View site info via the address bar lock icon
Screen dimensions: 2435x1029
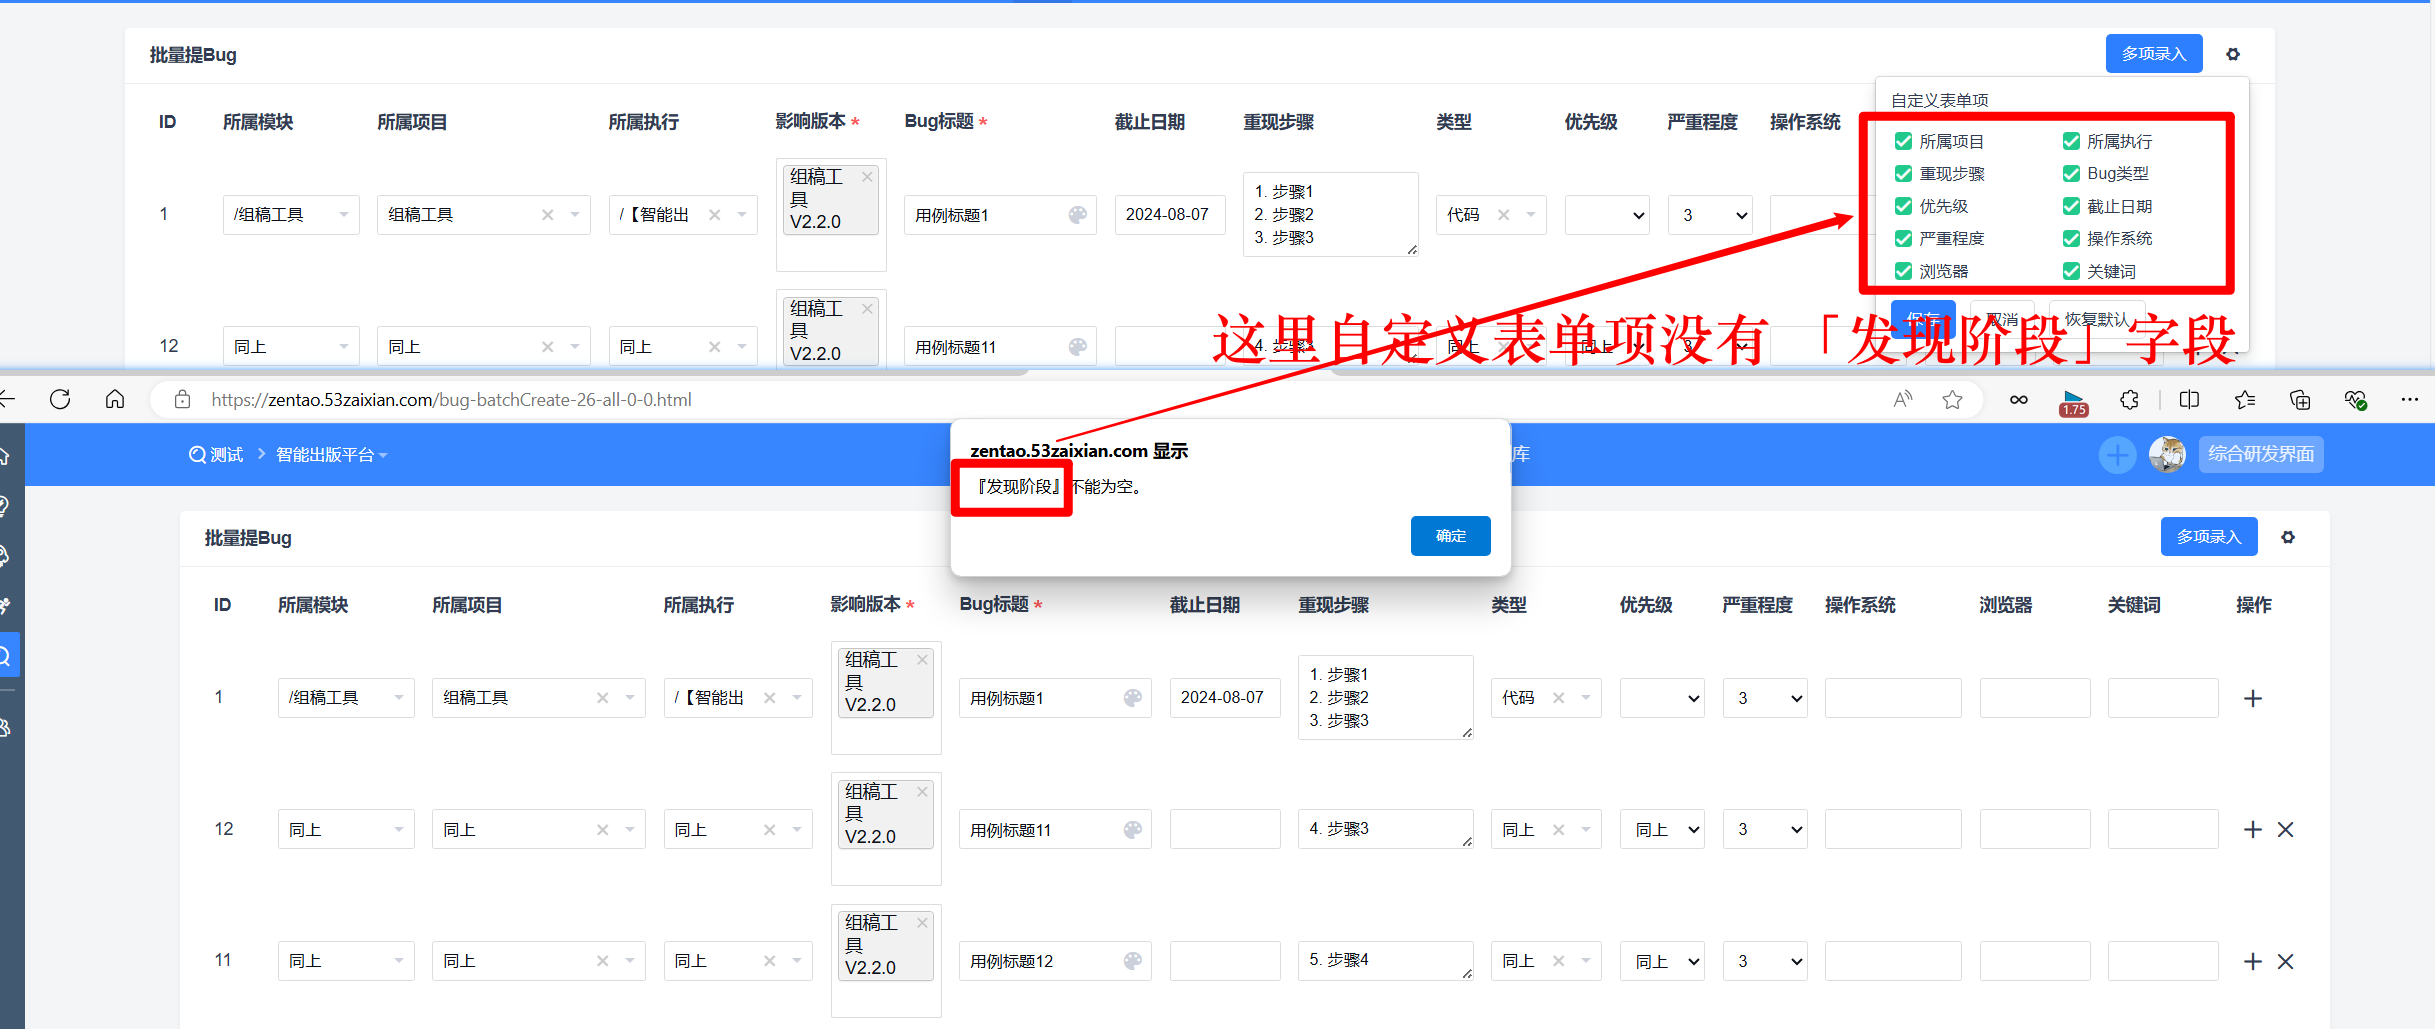click(x=182, y=400)
